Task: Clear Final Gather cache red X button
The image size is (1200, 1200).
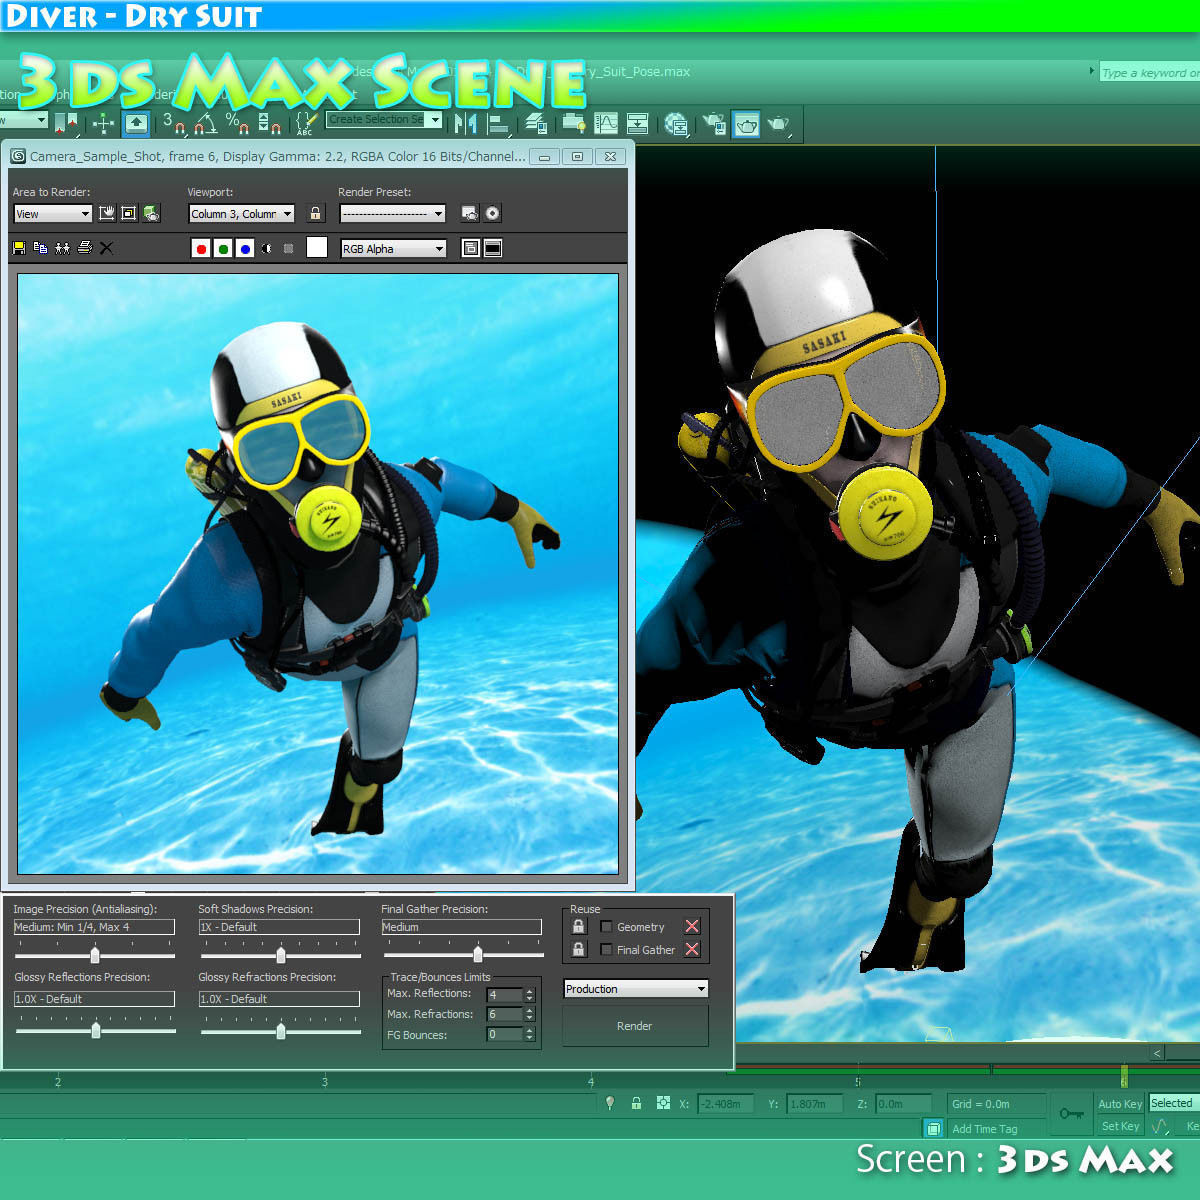Action: [692, 949]
